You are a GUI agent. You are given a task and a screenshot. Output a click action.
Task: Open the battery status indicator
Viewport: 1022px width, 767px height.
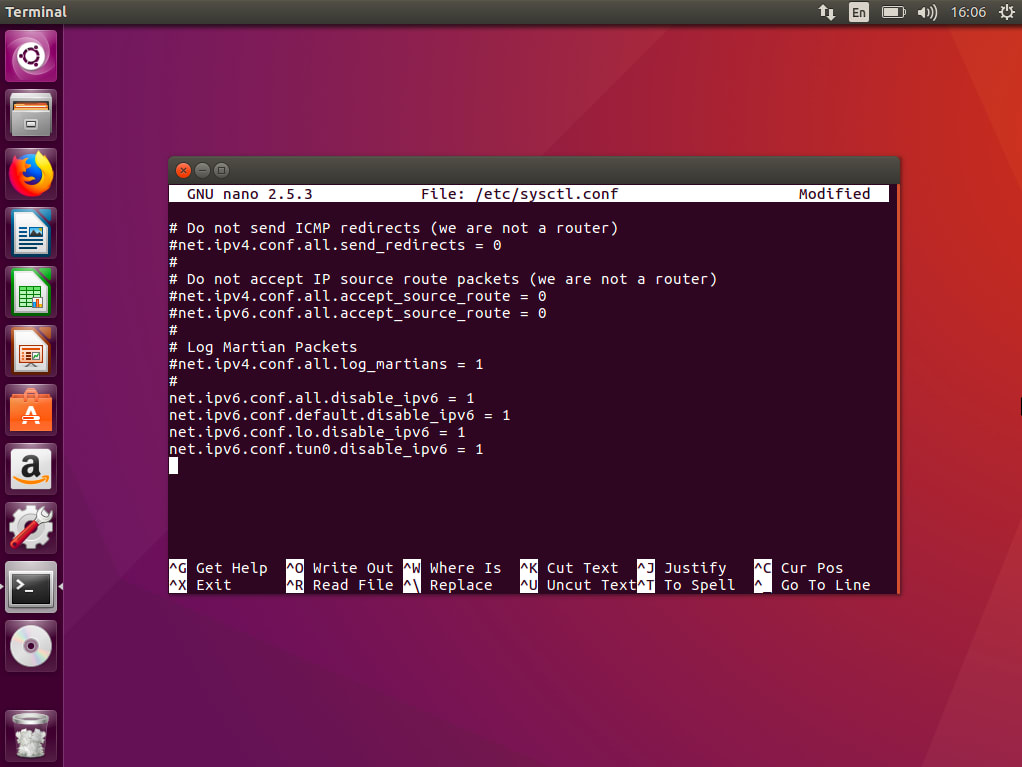click(893, 12)
